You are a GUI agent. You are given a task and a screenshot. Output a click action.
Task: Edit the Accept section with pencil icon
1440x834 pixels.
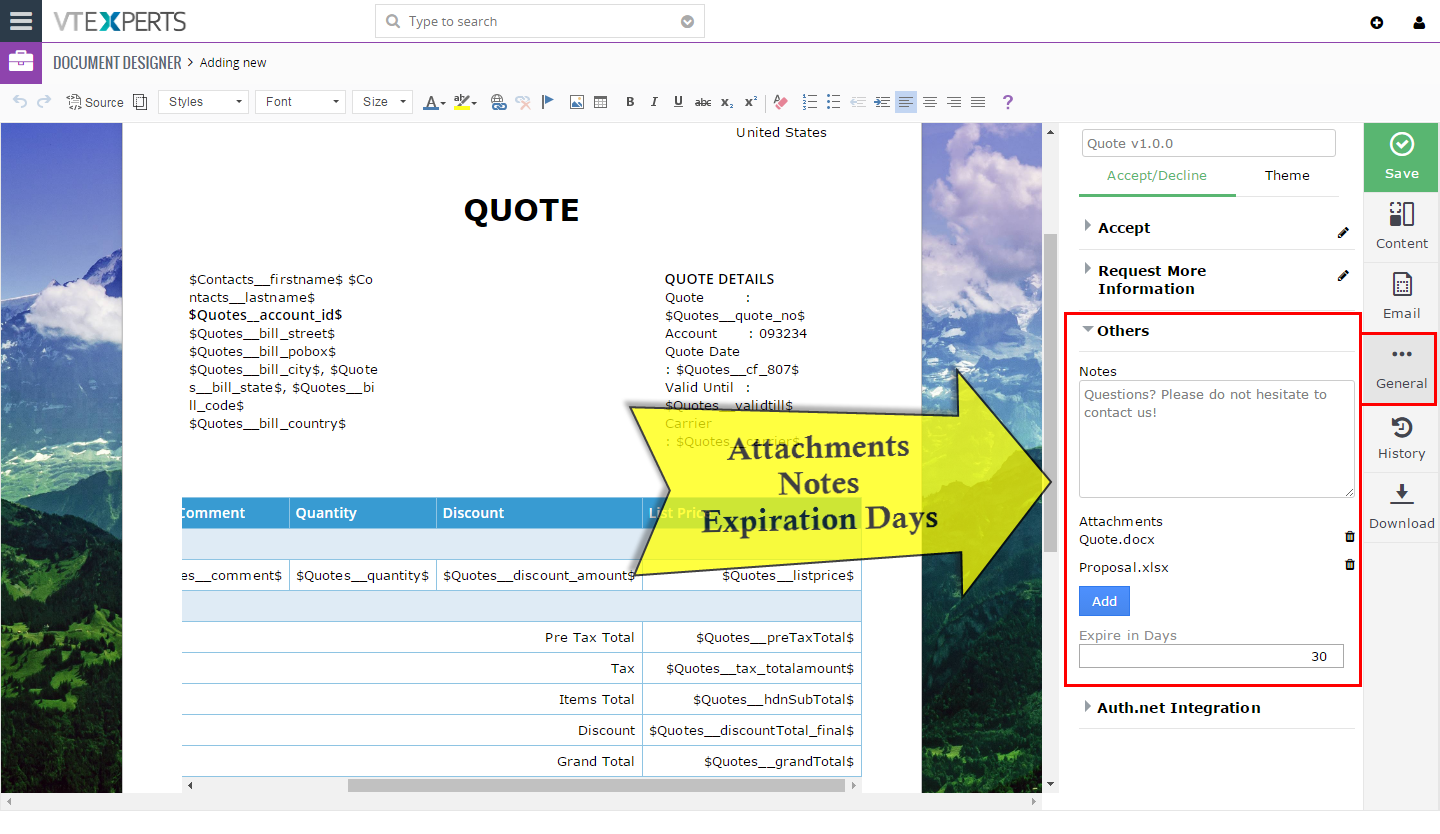tap(1343, 232)
